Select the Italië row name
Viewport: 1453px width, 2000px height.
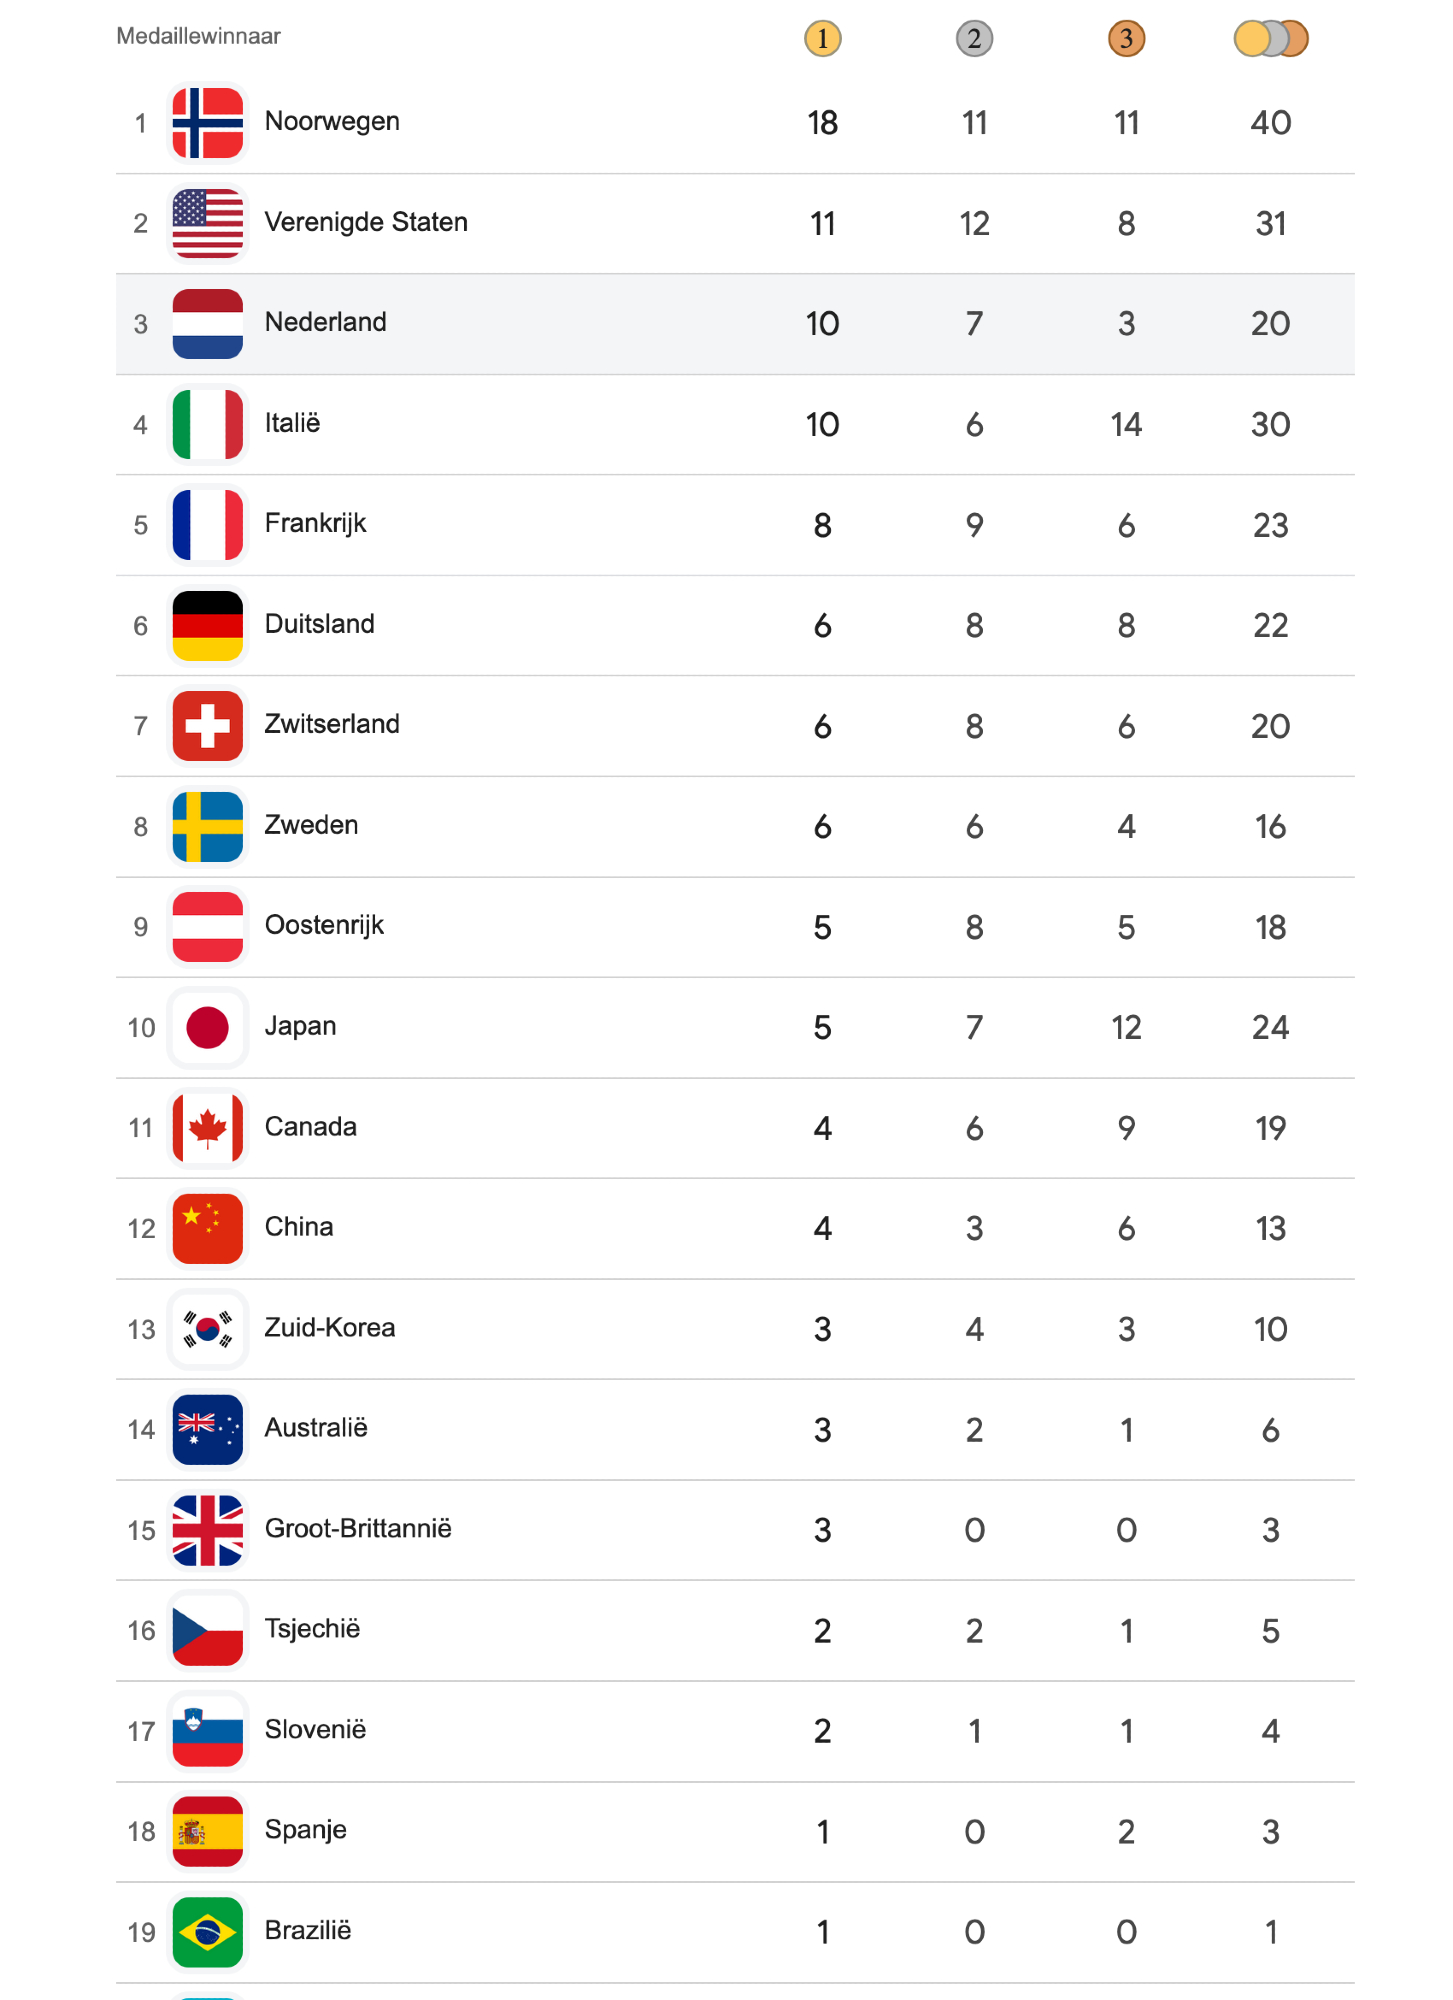point(292,423)
